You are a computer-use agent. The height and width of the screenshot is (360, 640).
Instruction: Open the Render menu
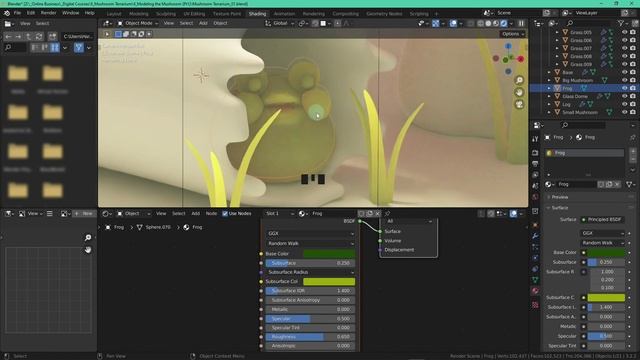coord(49,13)
